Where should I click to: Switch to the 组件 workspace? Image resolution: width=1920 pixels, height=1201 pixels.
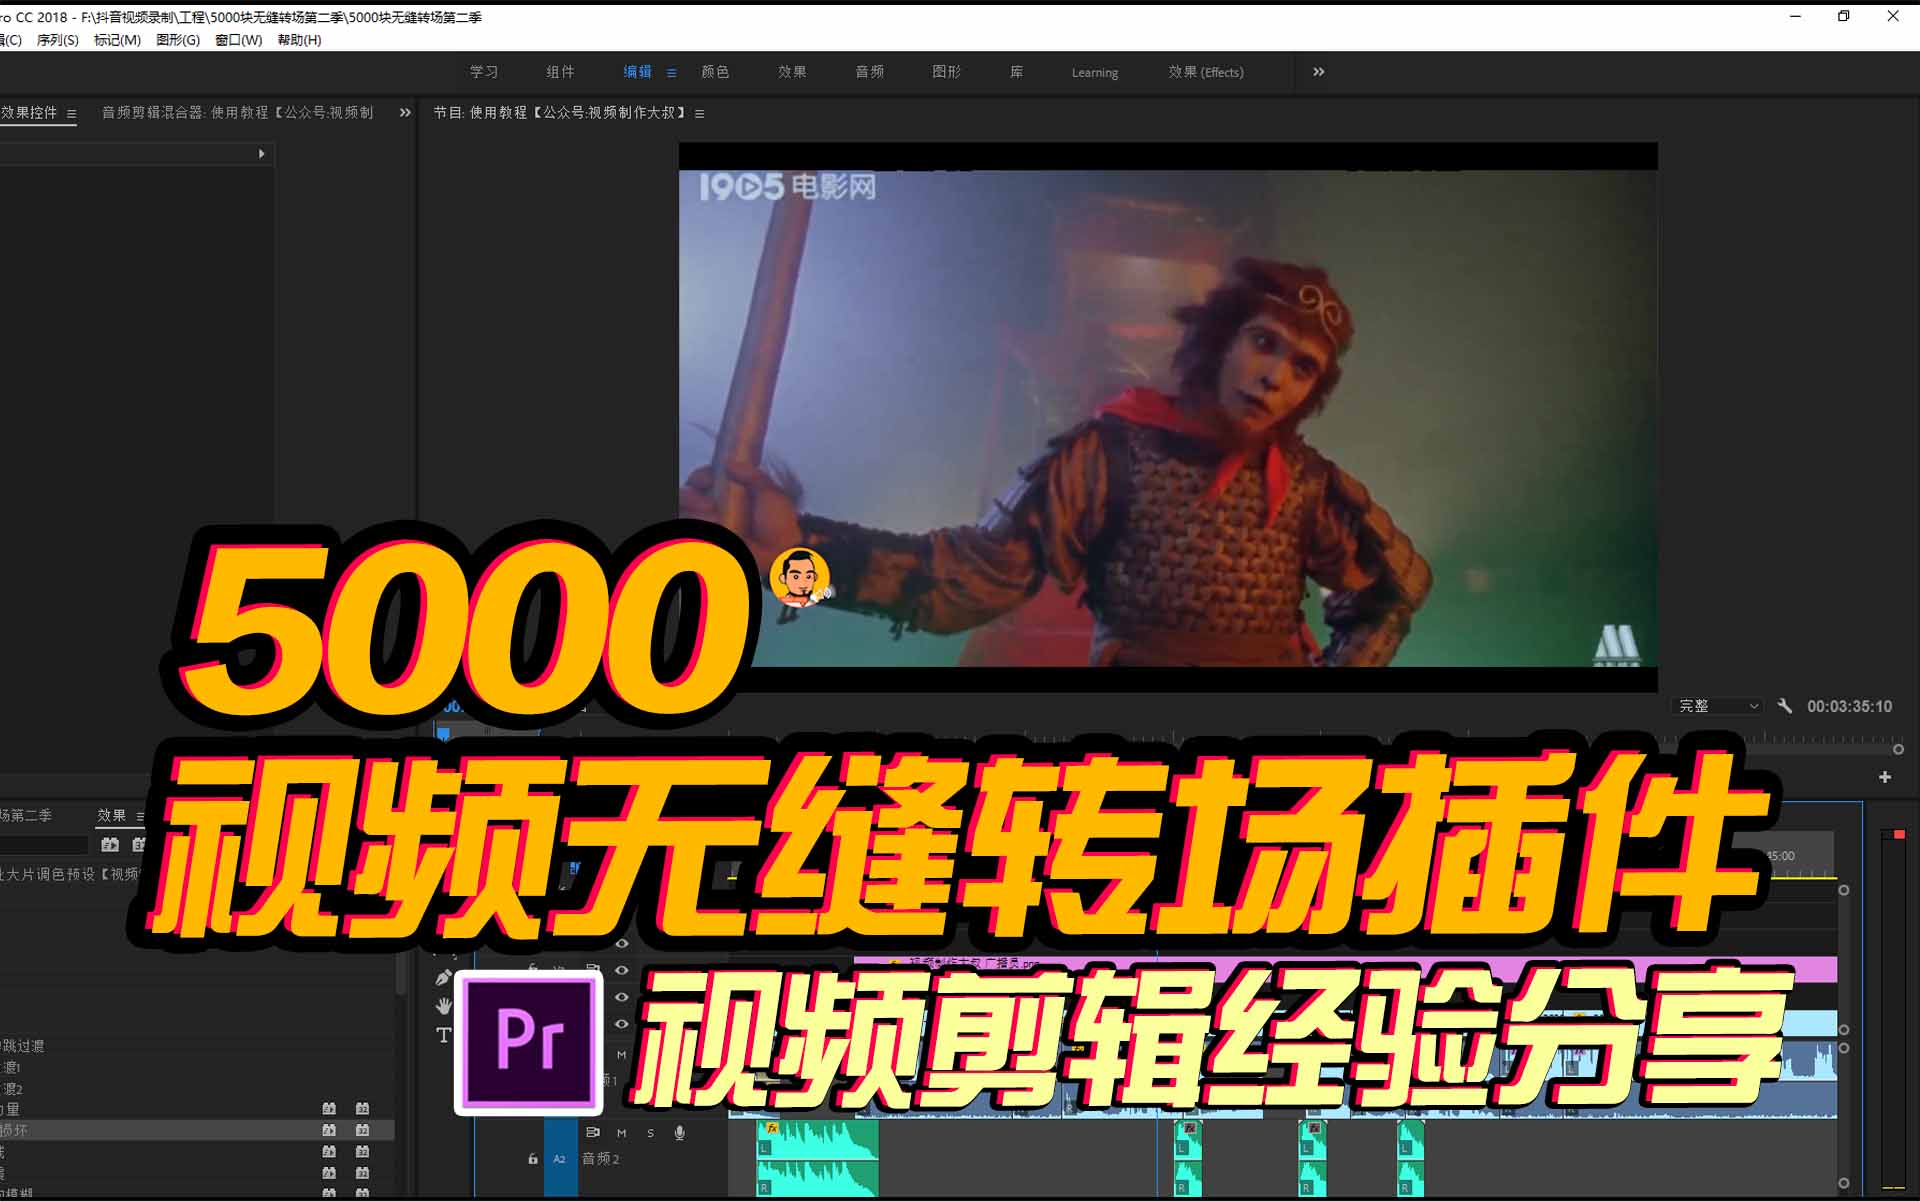click(560, 72)
